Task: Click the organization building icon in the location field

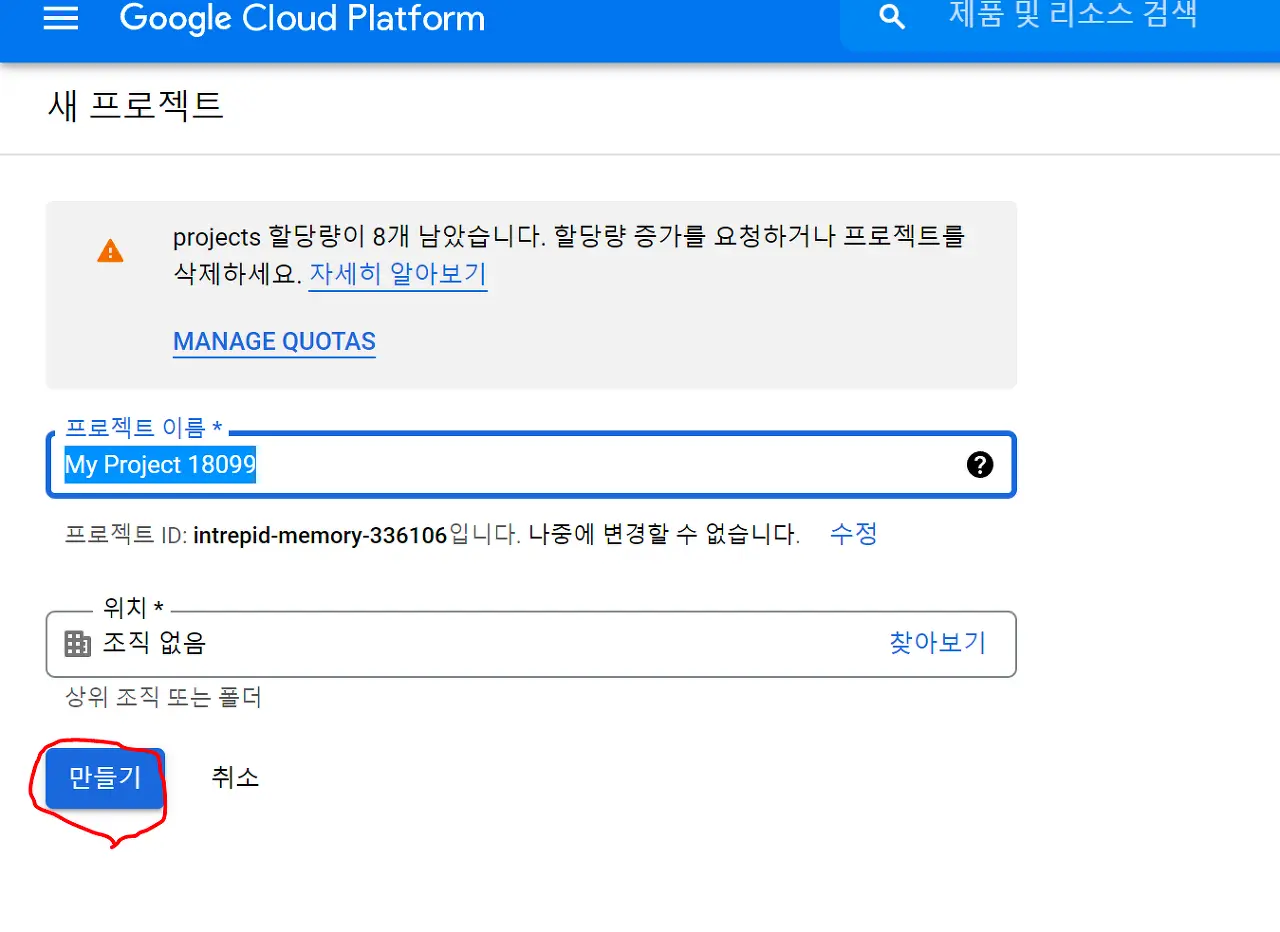Action: tap(77, 643)
